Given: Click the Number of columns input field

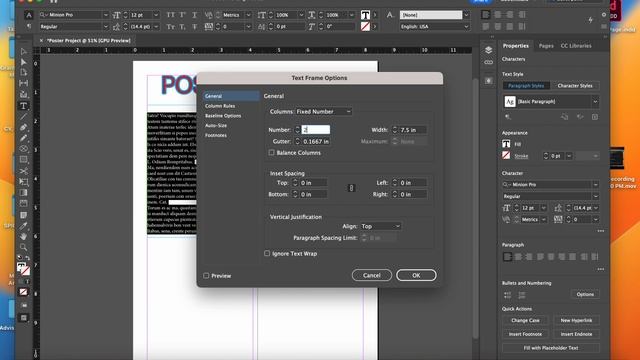Looking at the screenshot, I should tap(316, 130).
